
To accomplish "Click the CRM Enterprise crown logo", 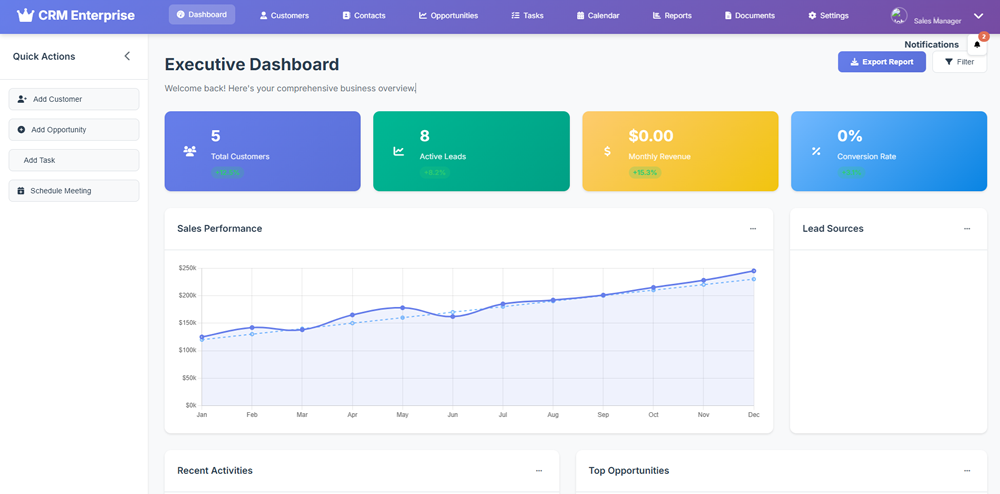I will pos(25,16).
